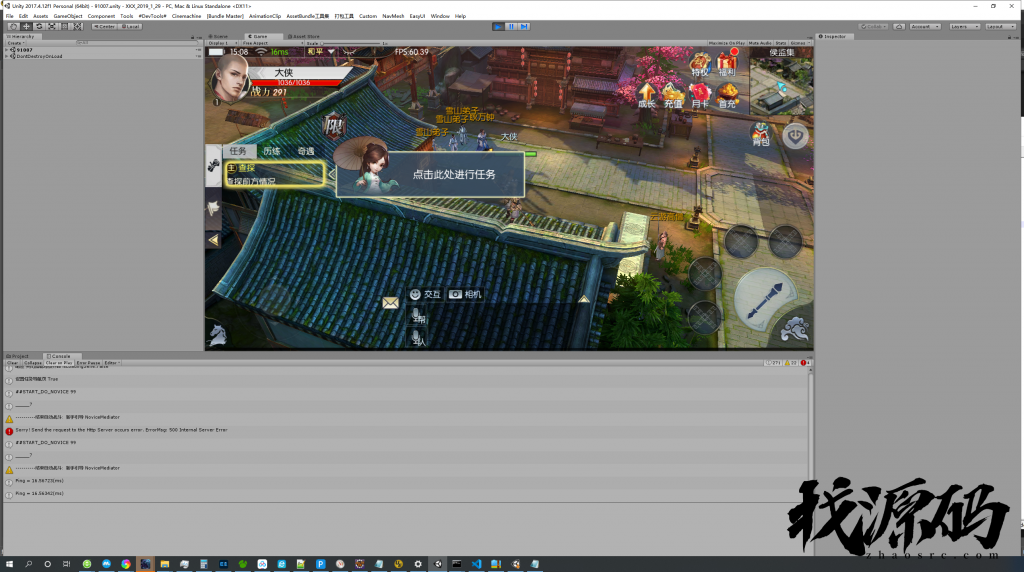Select the combined Transform tool

point(78,27)
